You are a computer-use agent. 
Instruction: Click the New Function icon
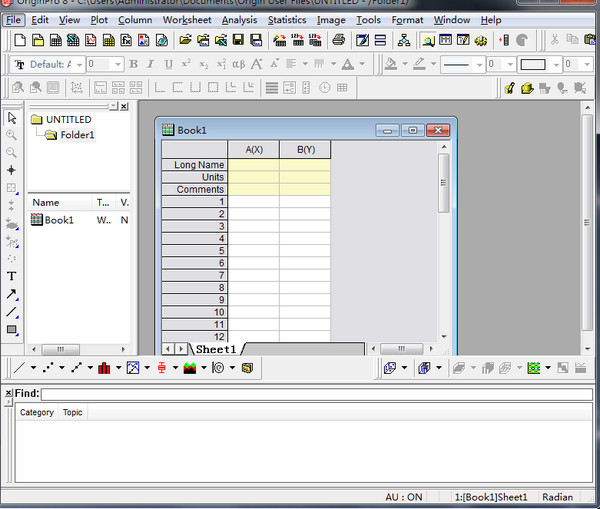tap(126, 40)
